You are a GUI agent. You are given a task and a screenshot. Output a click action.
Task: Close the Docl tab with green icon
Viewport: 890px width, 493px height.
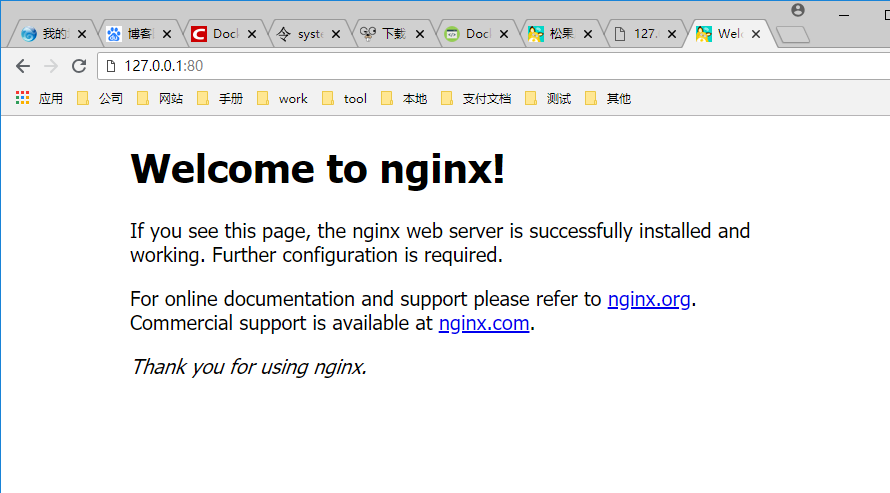click(x=503, y=34)
